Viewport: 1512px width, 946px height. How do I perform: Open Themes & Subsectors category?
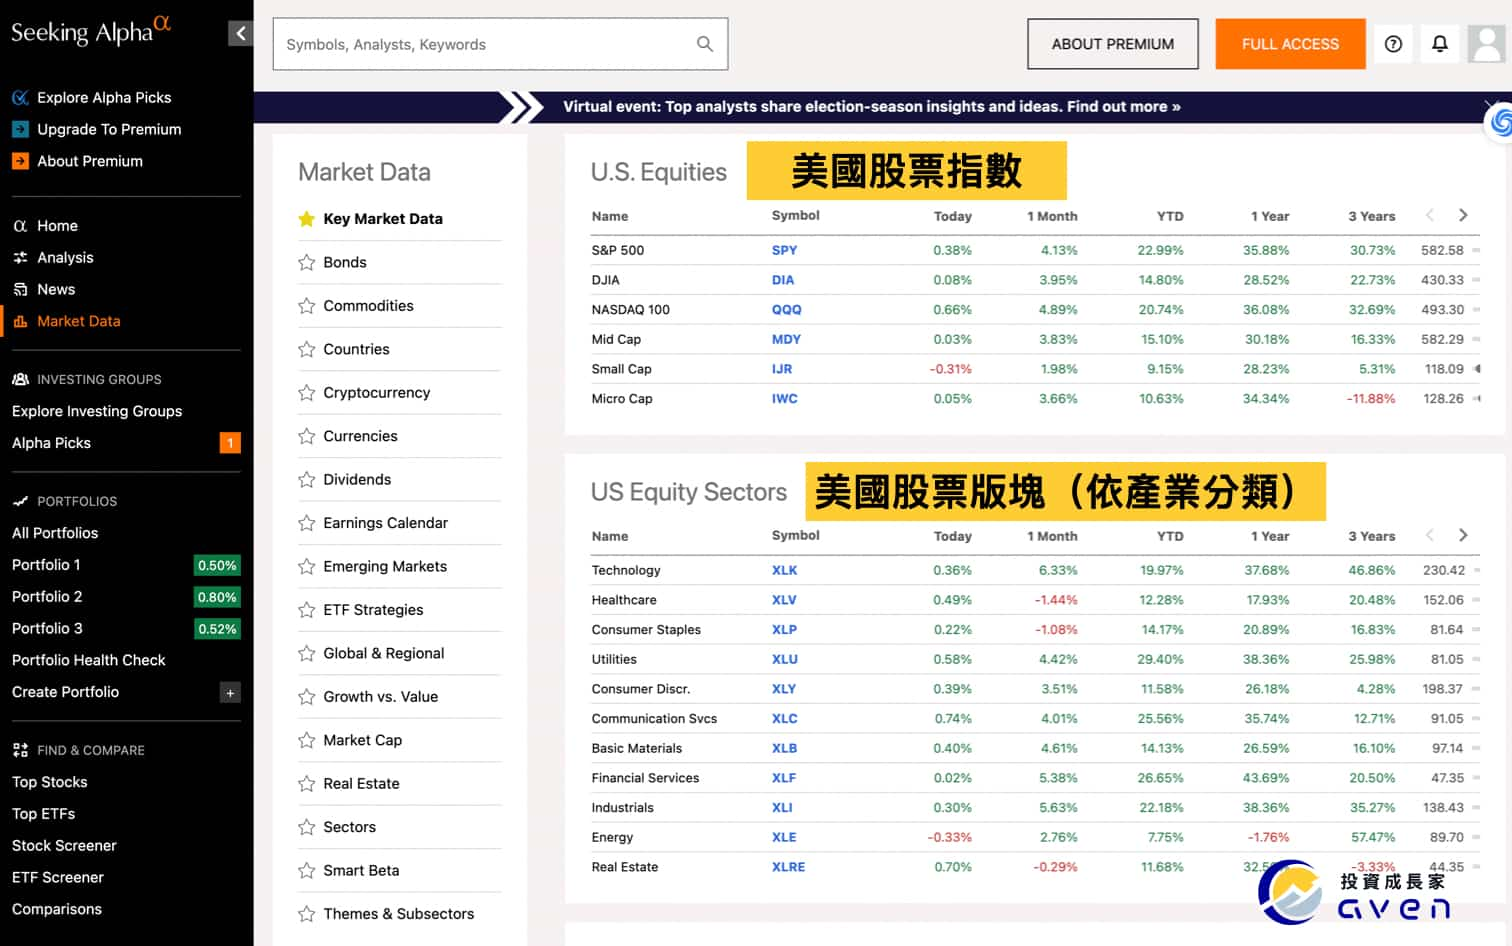tap(398, 914)
